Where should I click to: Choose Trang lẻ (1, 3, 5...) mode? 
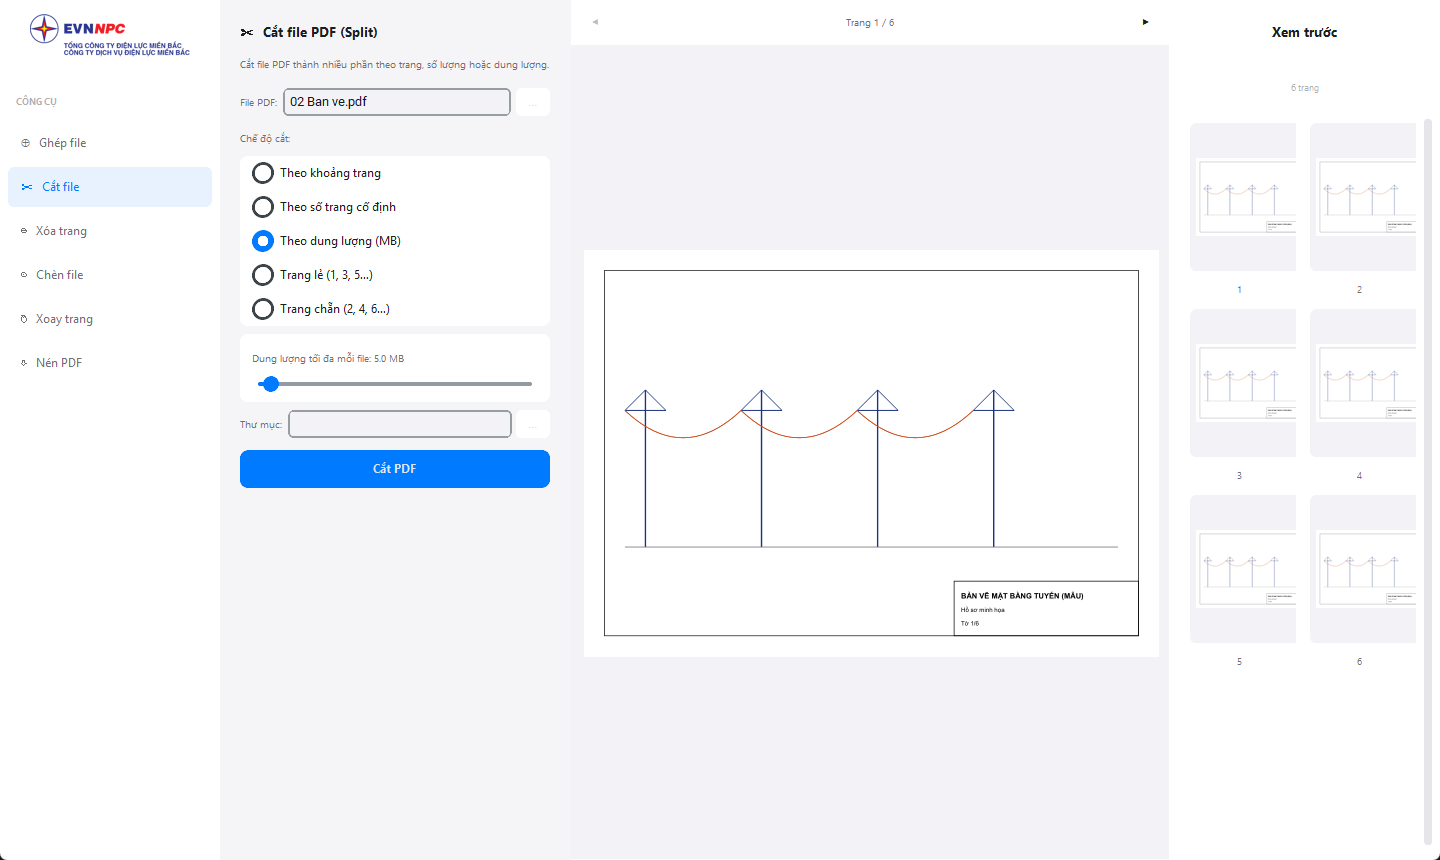tap(263, 275)
